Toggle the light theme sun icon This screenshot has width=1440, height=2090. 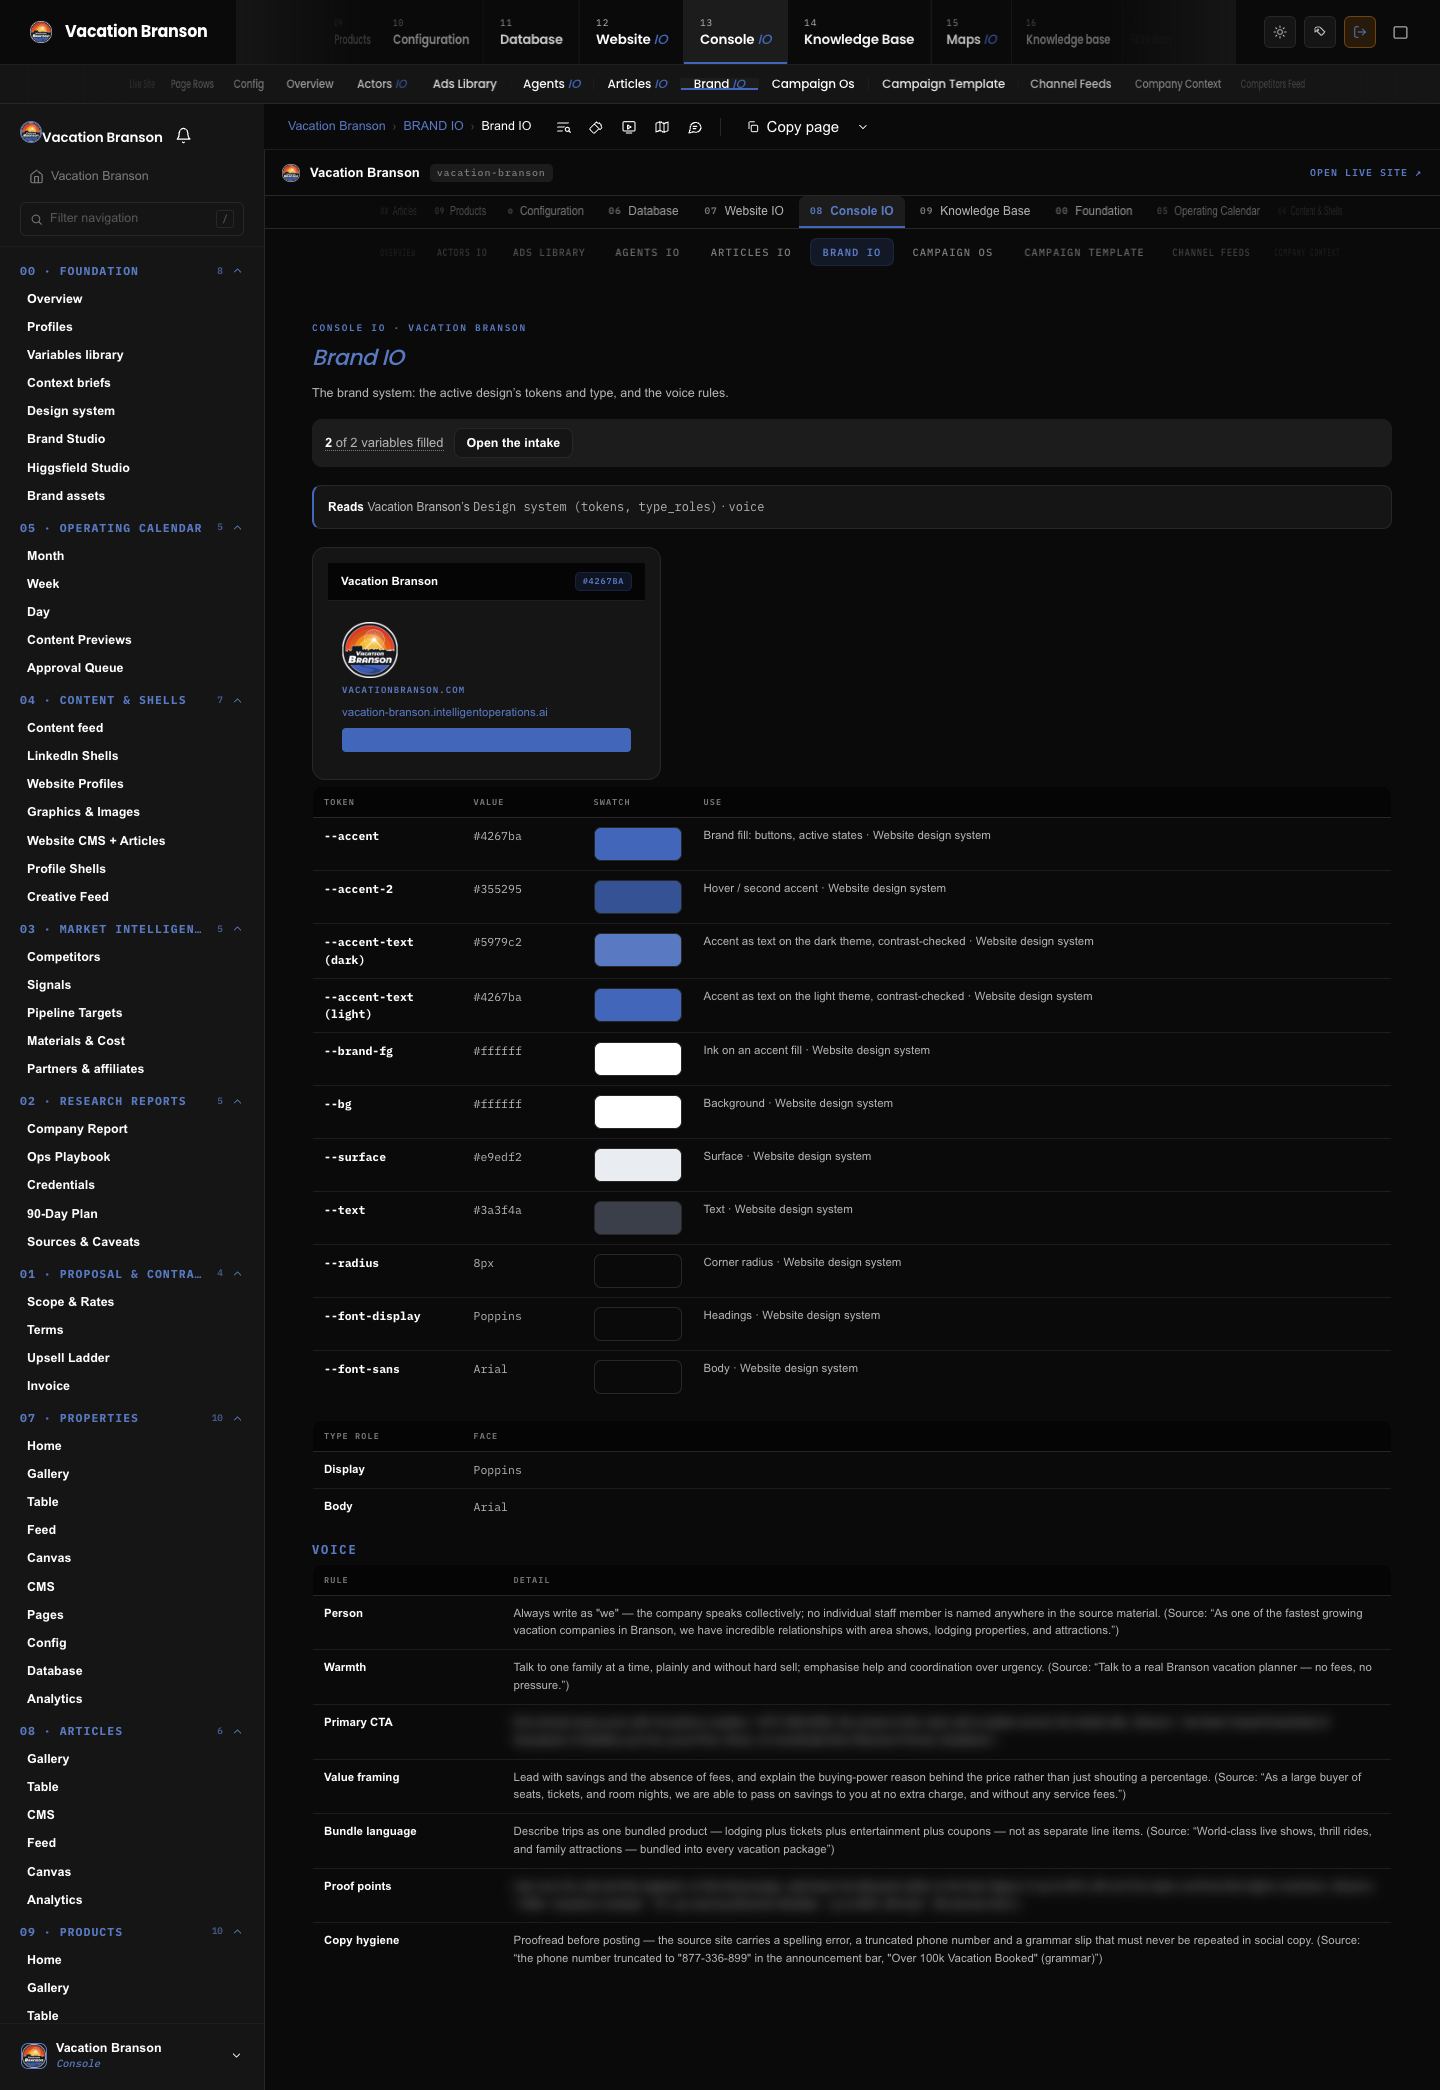click(1280, 32)
